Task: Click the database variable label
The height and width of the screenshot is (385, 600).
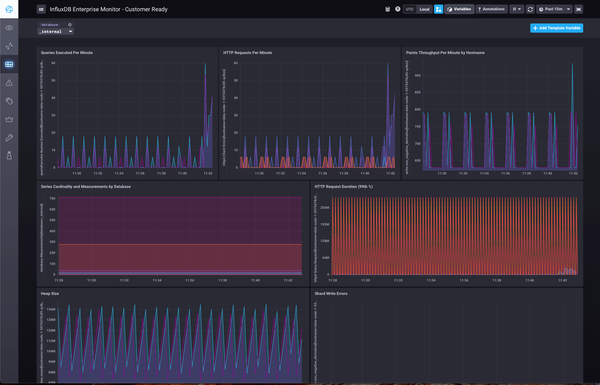Action: coord(49,24)
